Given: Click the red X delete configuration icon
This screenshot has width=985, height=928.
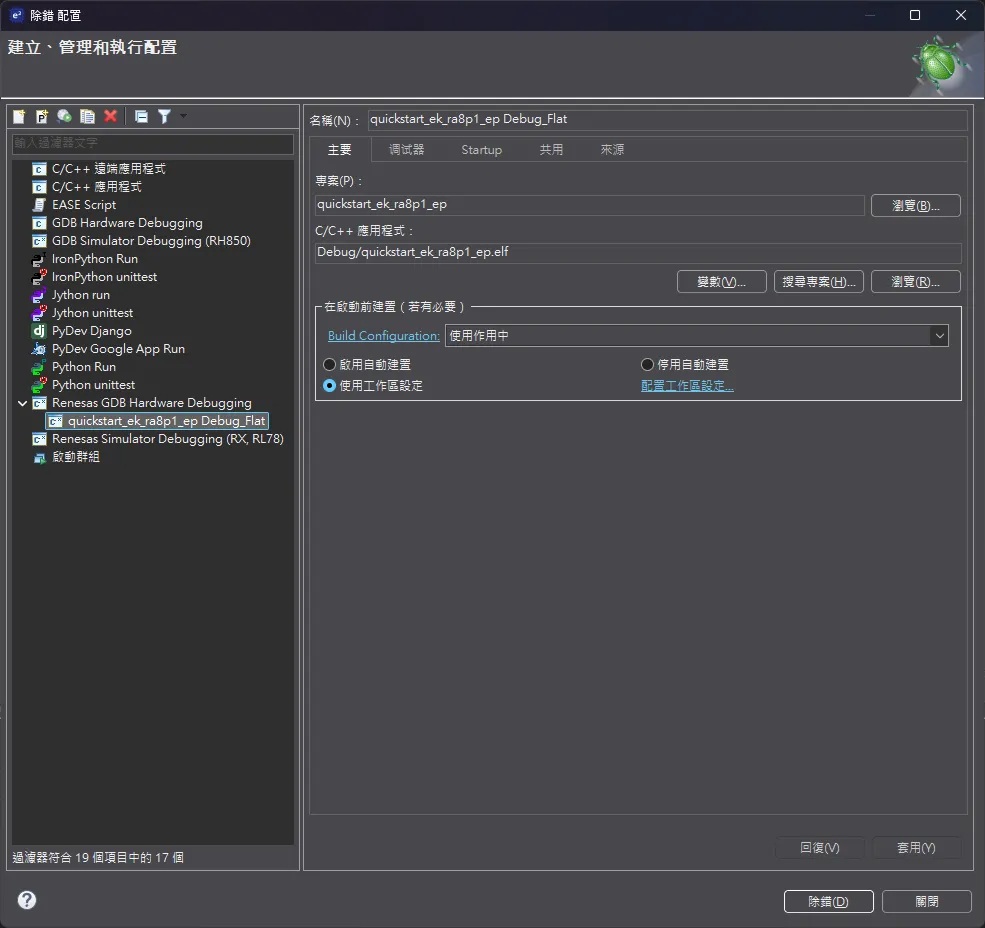Looking at the screenshot, I should (x=110, y=116).
